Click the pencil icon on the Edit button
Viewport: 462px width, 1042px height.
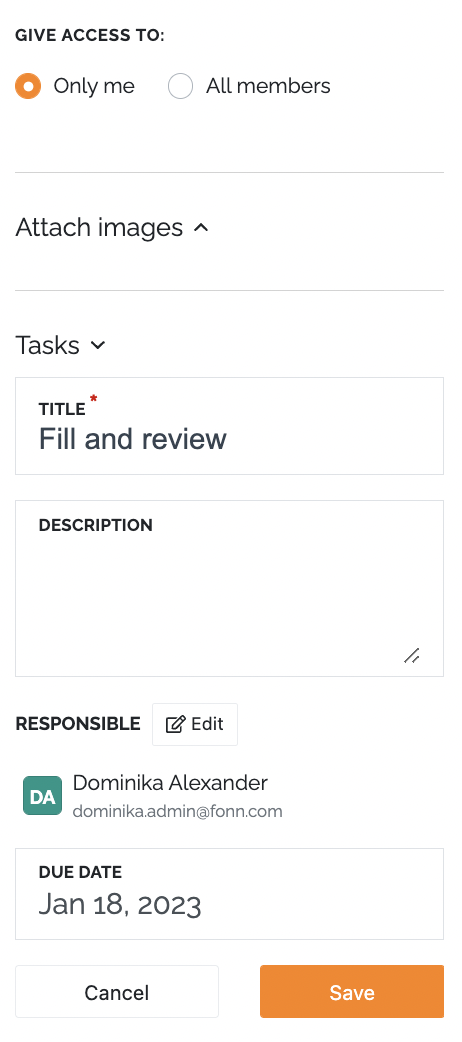pos(175,724)
